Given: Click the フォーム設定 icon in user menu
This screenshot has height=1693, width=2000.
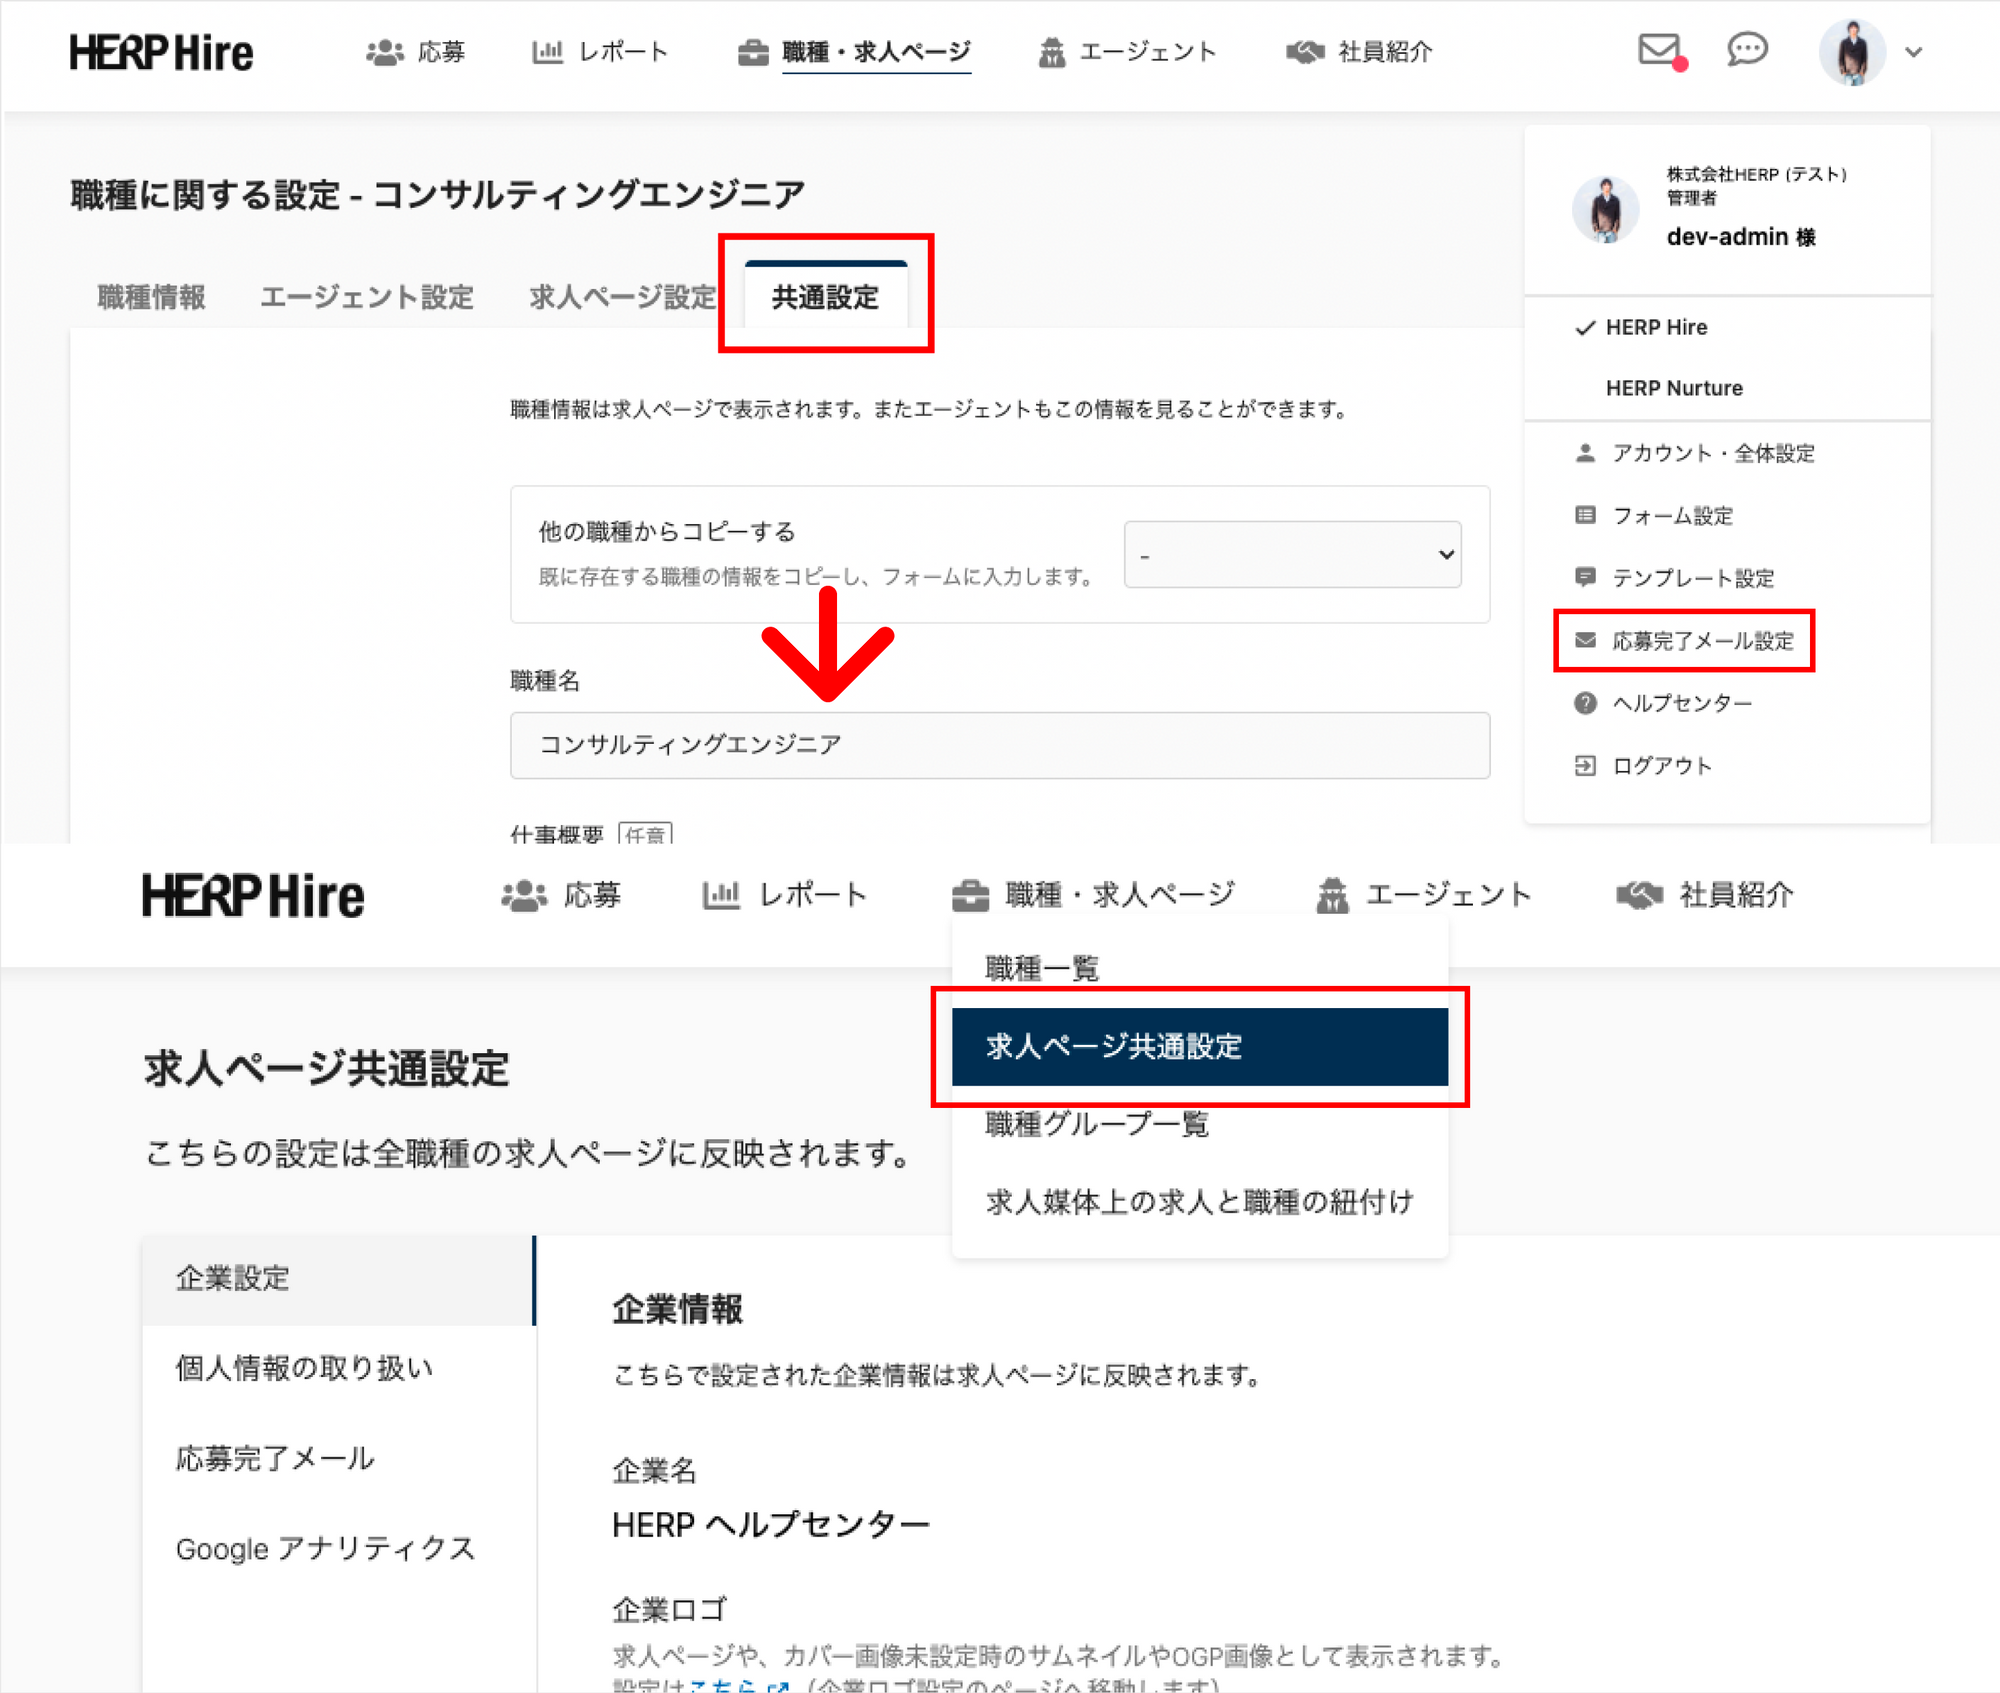Looking at the screenshot, I should [1585, 515].
